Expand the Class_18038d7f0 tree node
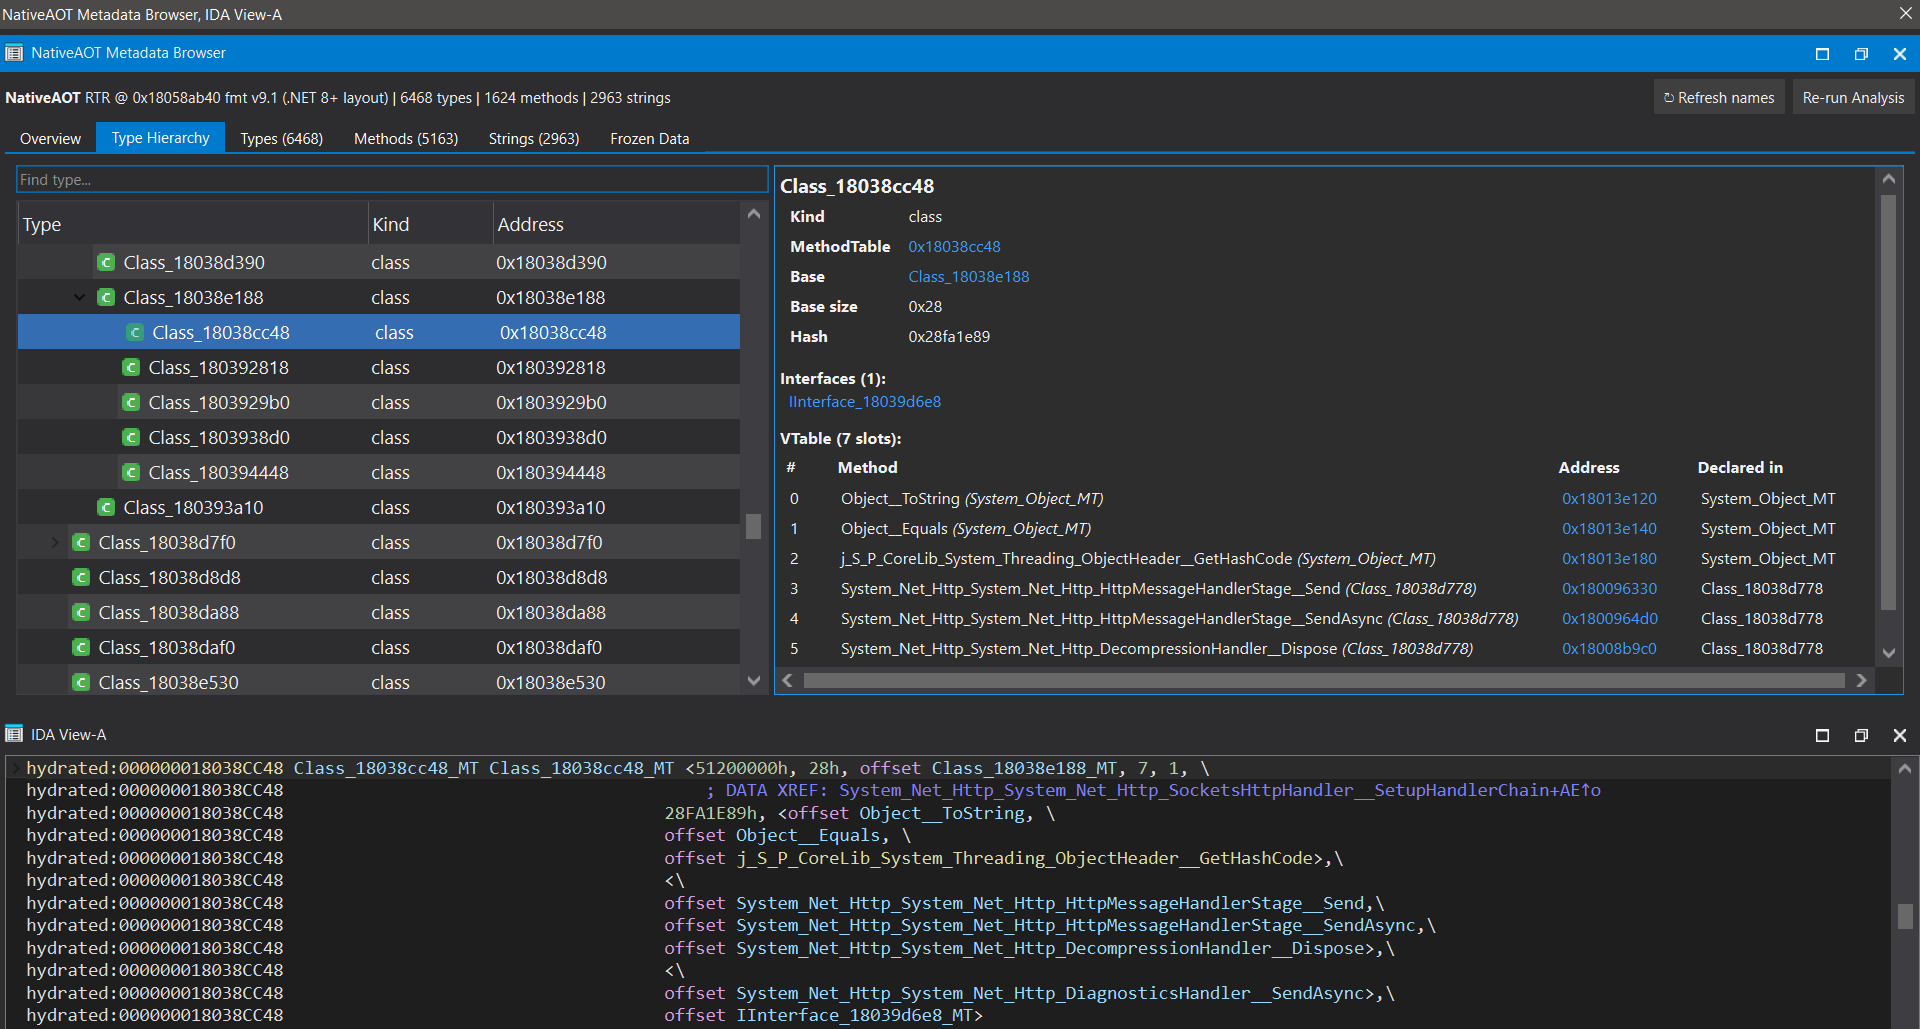Image resolution: width=1920 pixels, height=1029 pixels. point(55,543)
